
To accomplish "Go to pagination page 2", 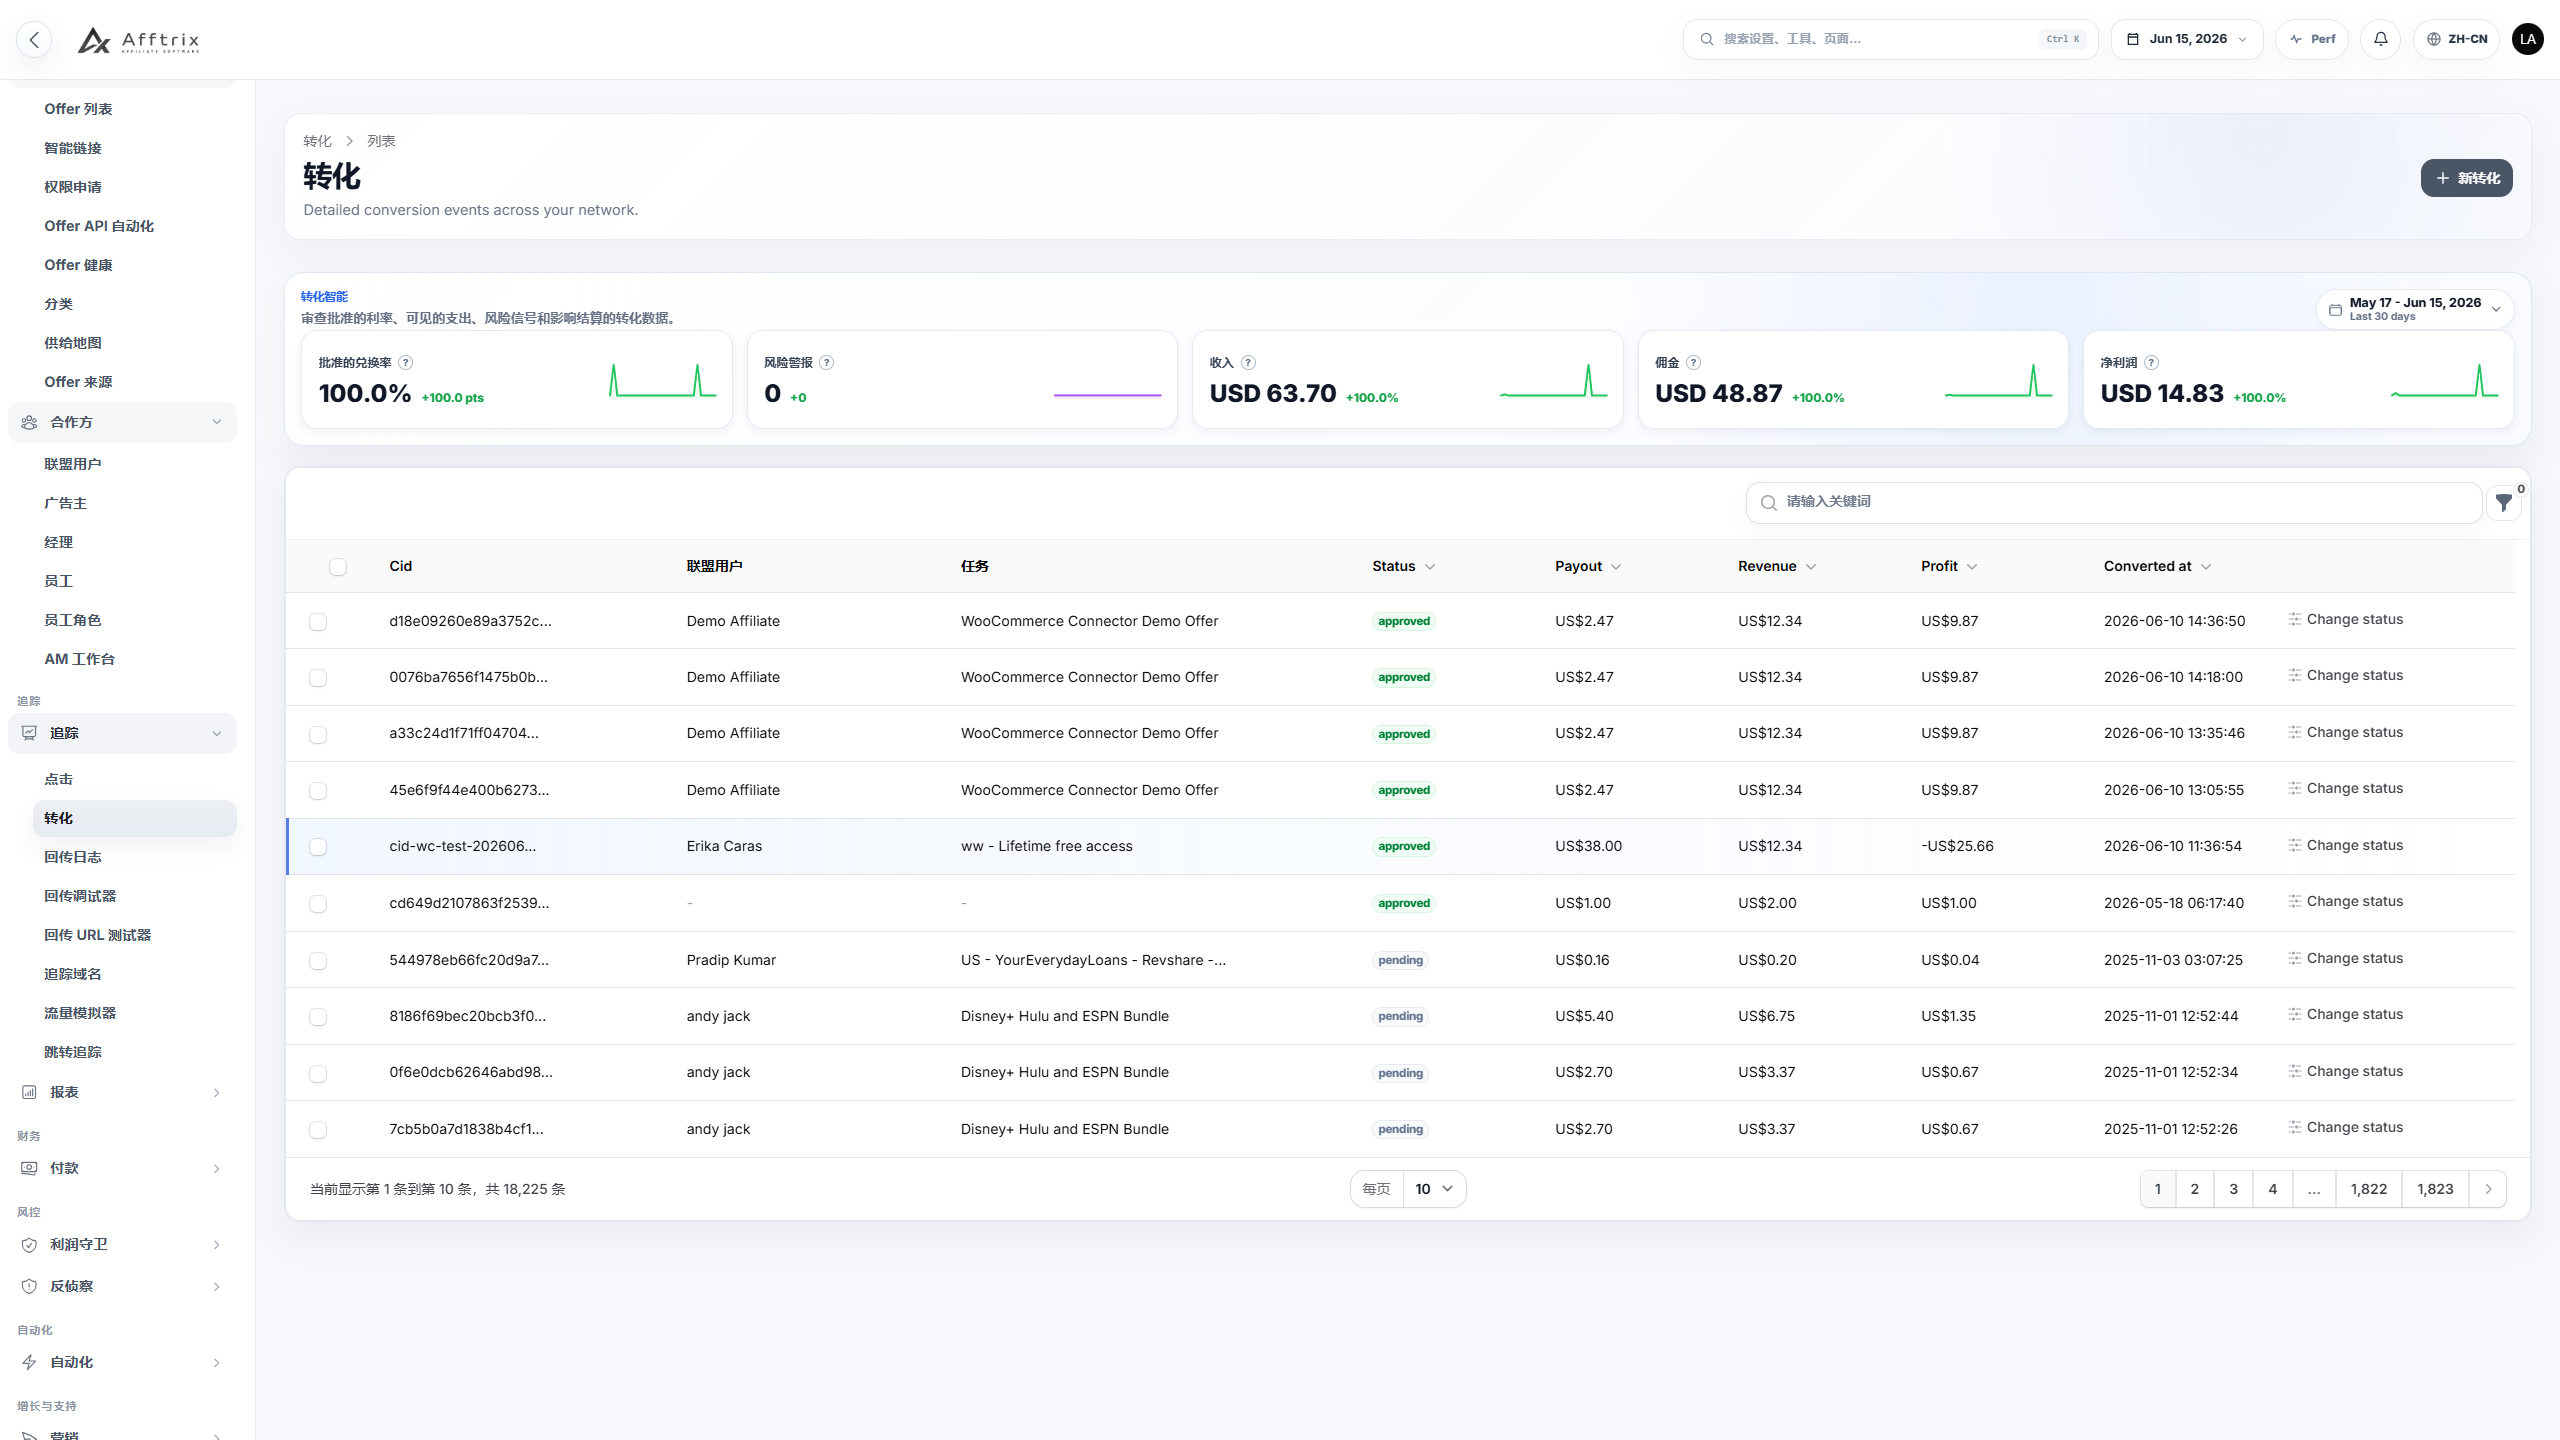I will point(2194,1189).
